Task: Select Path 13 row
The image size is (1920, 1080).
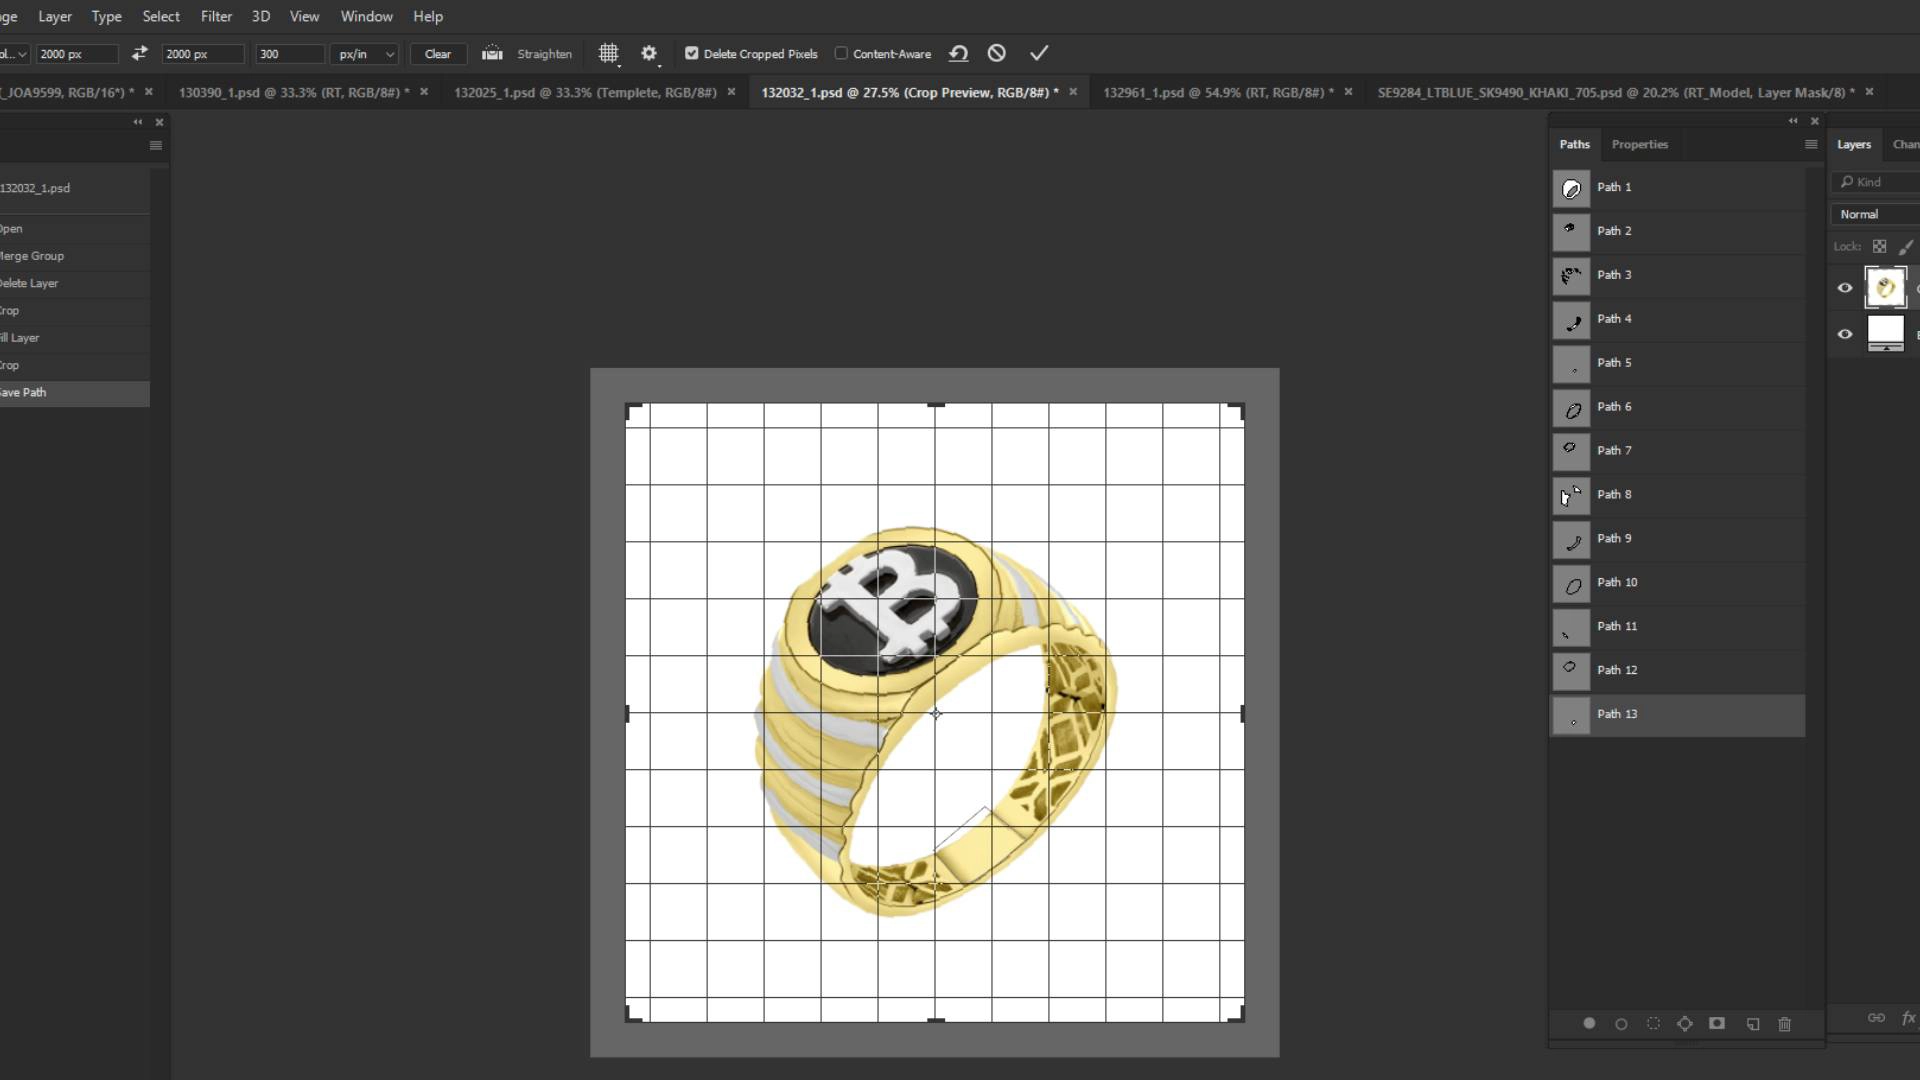Action: (1678, 715)
